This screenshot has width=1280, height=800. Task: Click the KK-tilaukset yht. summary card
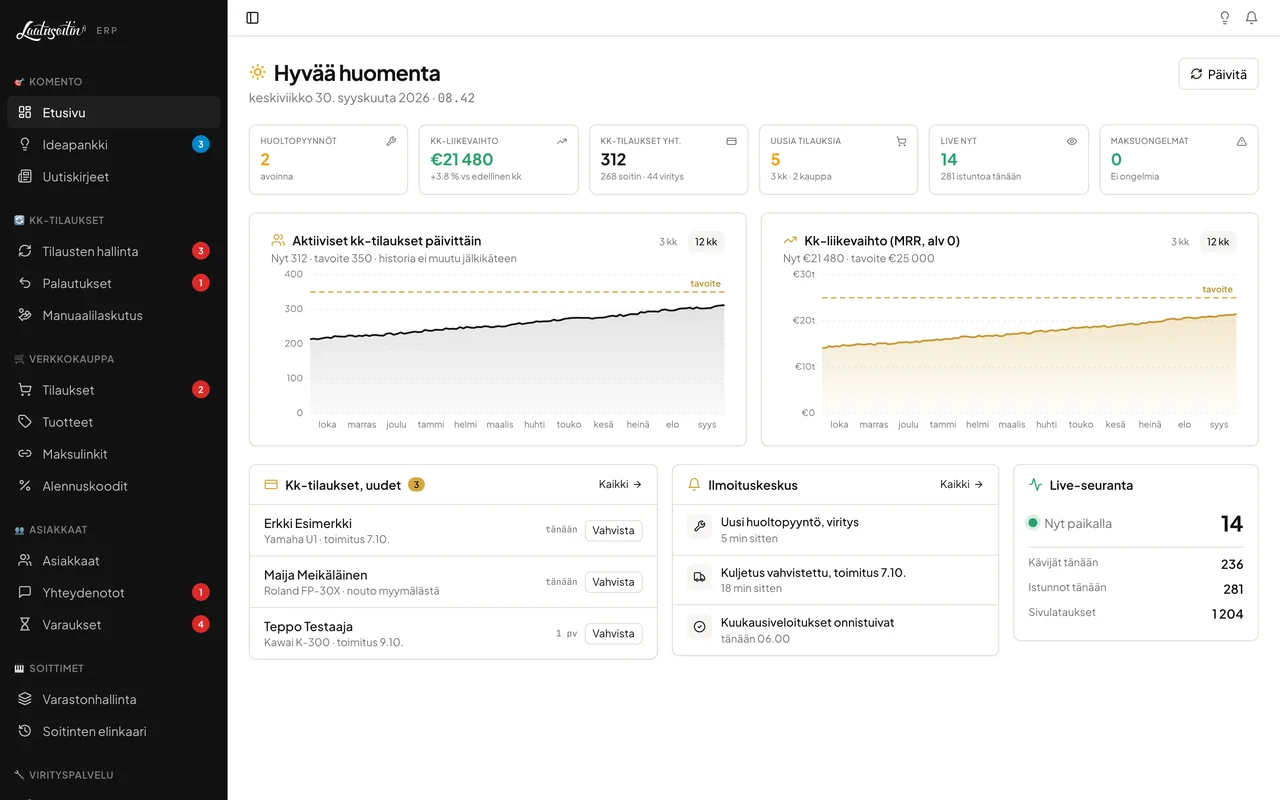click(x=668, y=159)
